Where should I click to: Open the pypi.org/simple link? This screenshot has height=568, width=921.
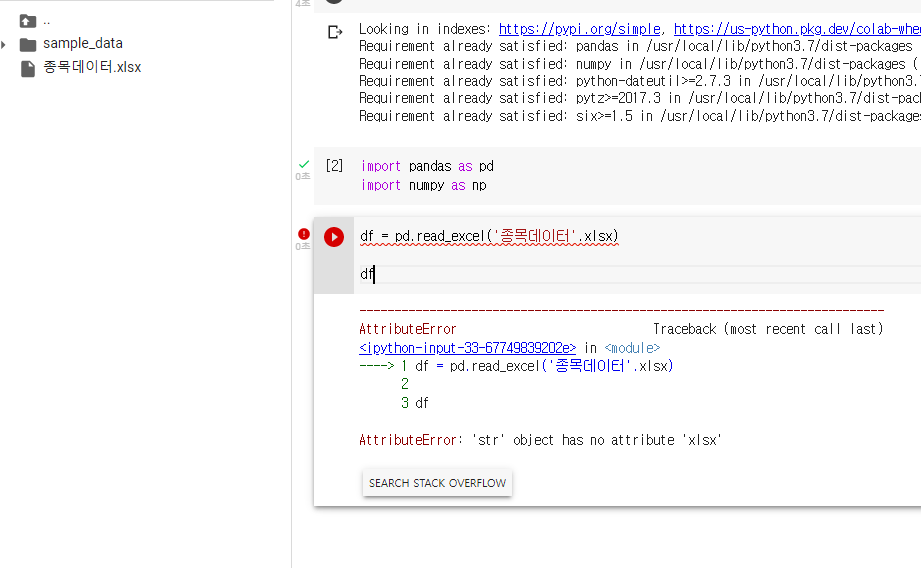(x=579, y=29)
